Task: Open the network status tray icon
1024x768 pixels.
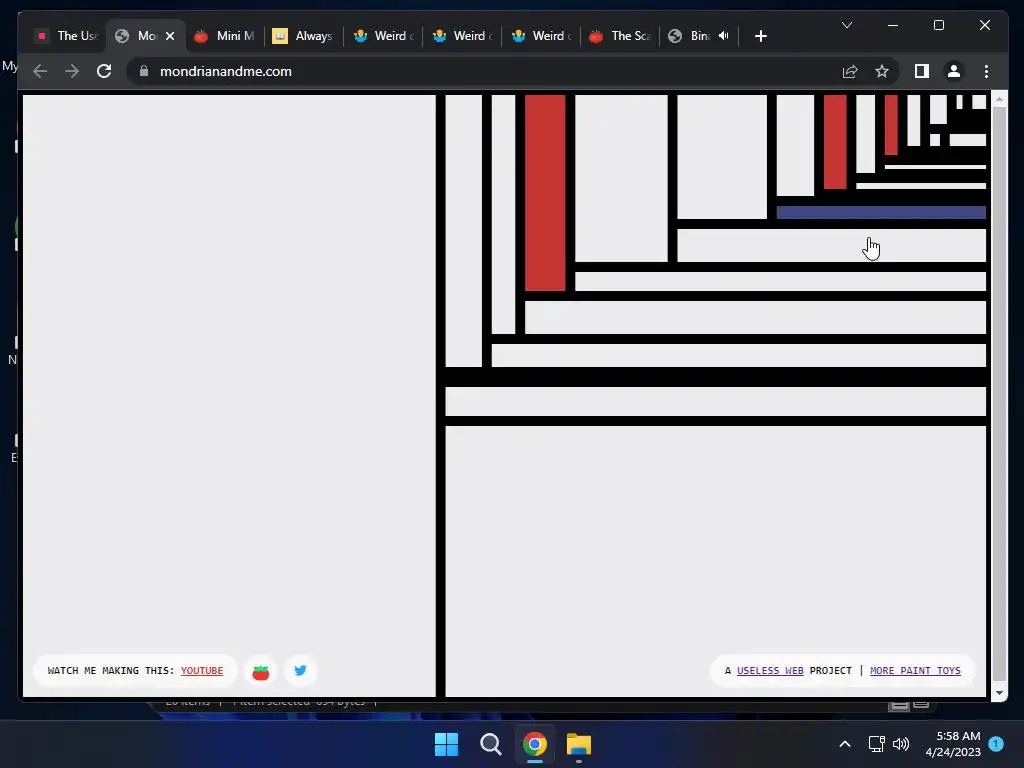Action: pos(876,744)
